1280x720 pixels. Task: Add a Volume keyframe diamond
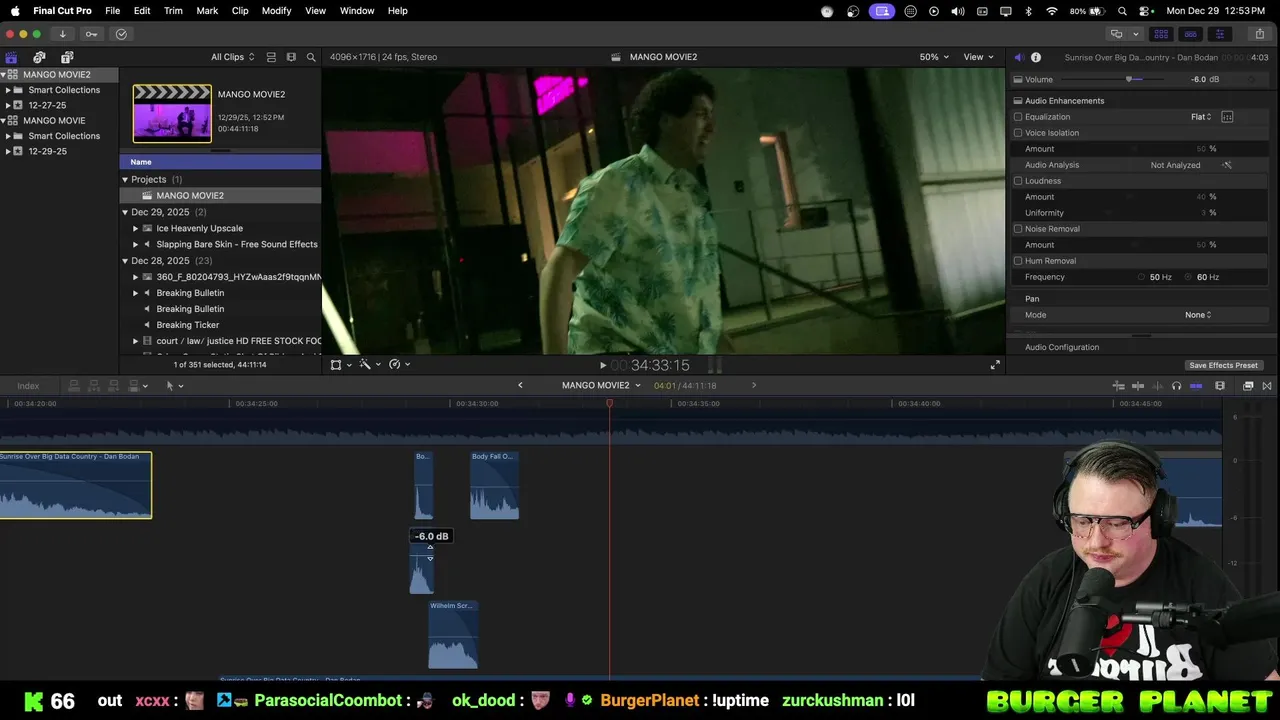coord(1254,79)
